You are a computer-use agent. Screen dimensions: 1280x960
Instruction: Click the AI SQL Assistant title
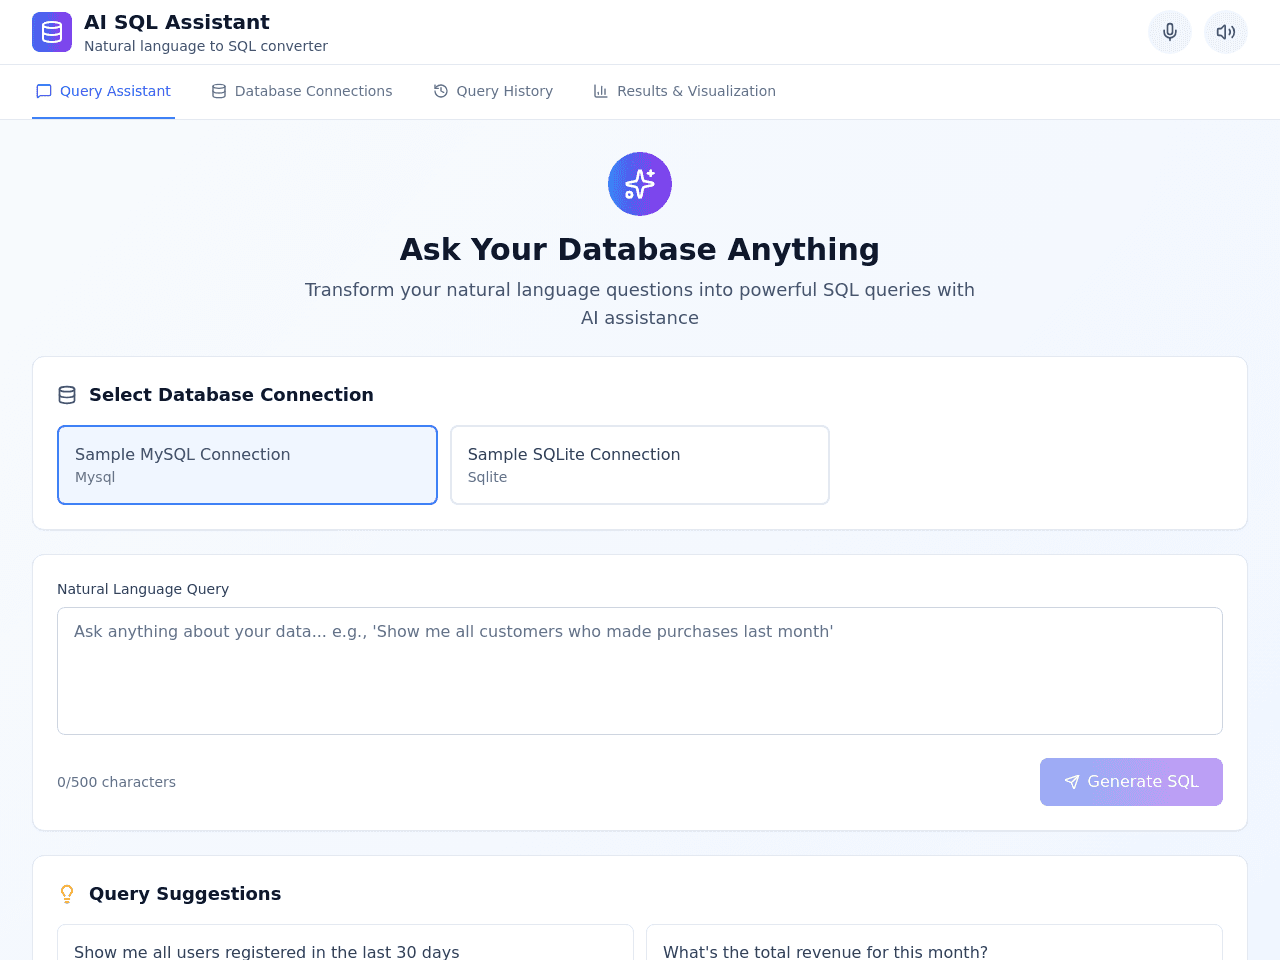coord(177,22)
